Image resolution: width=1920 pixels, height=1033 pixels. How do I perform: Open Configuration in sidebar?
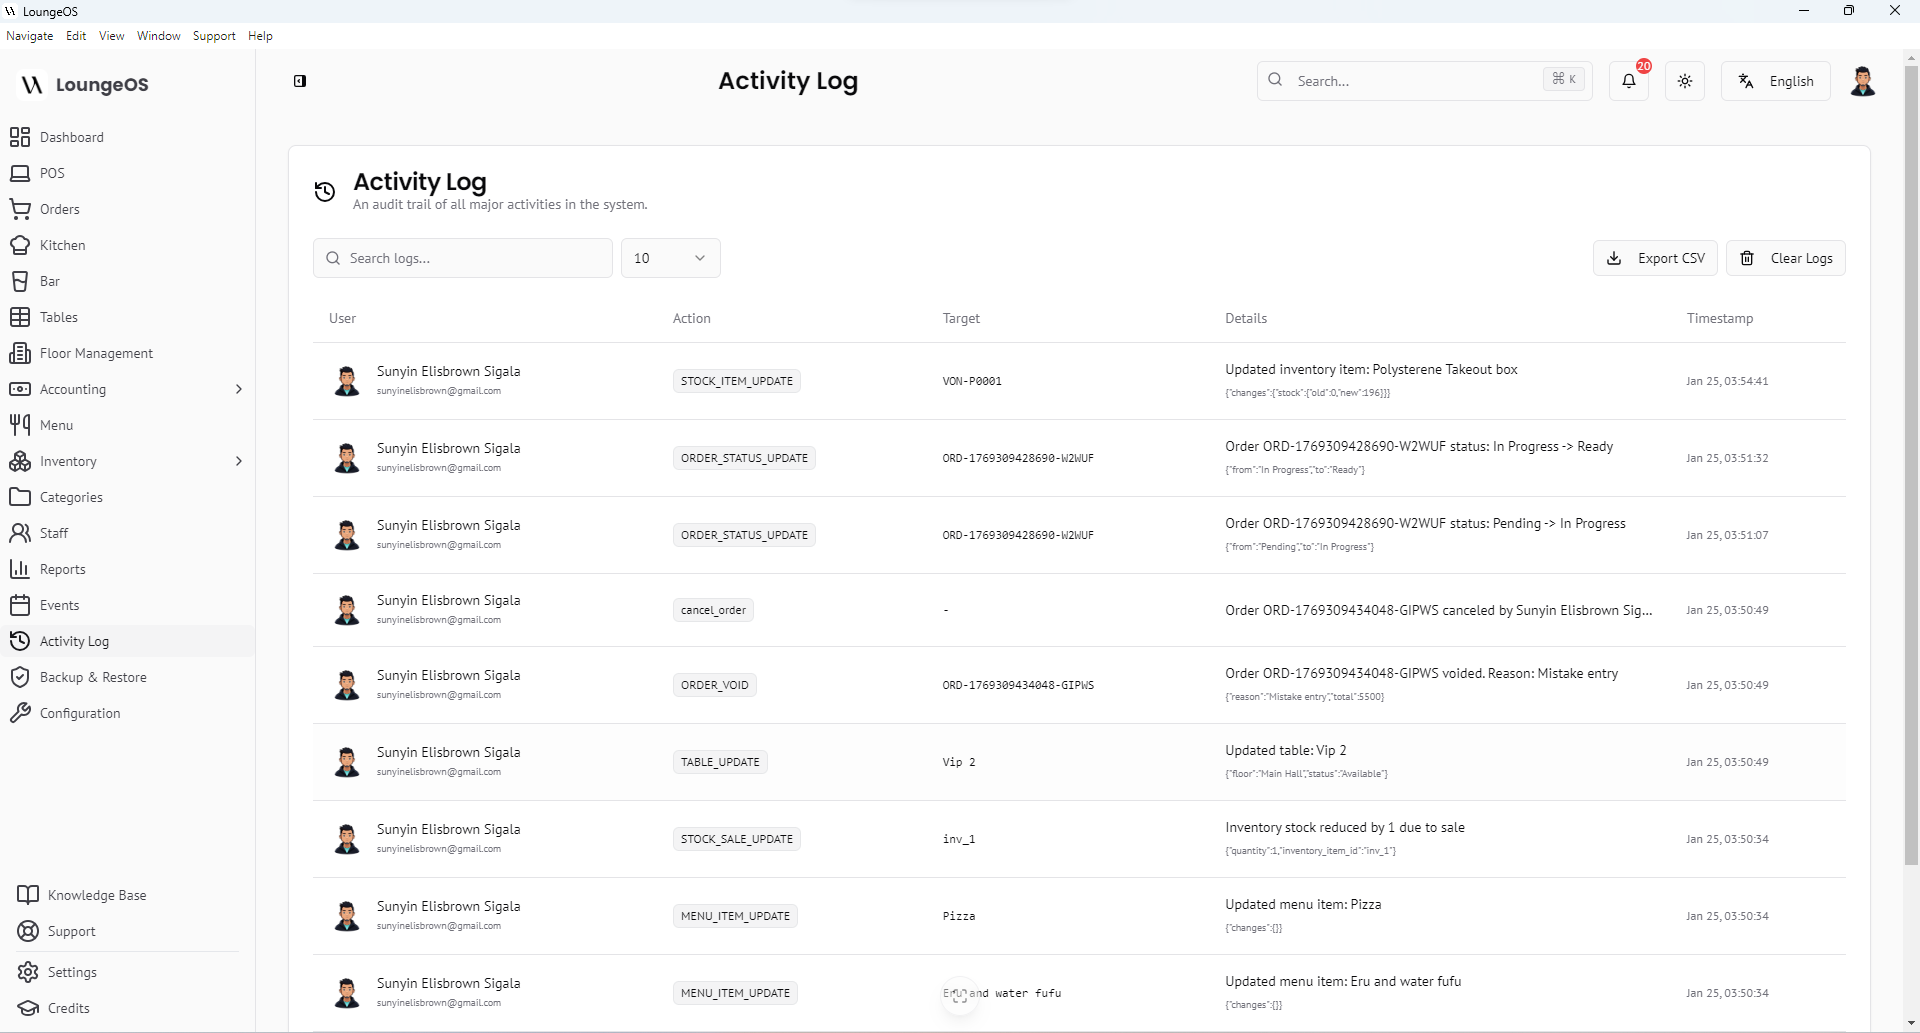[80, 713]
